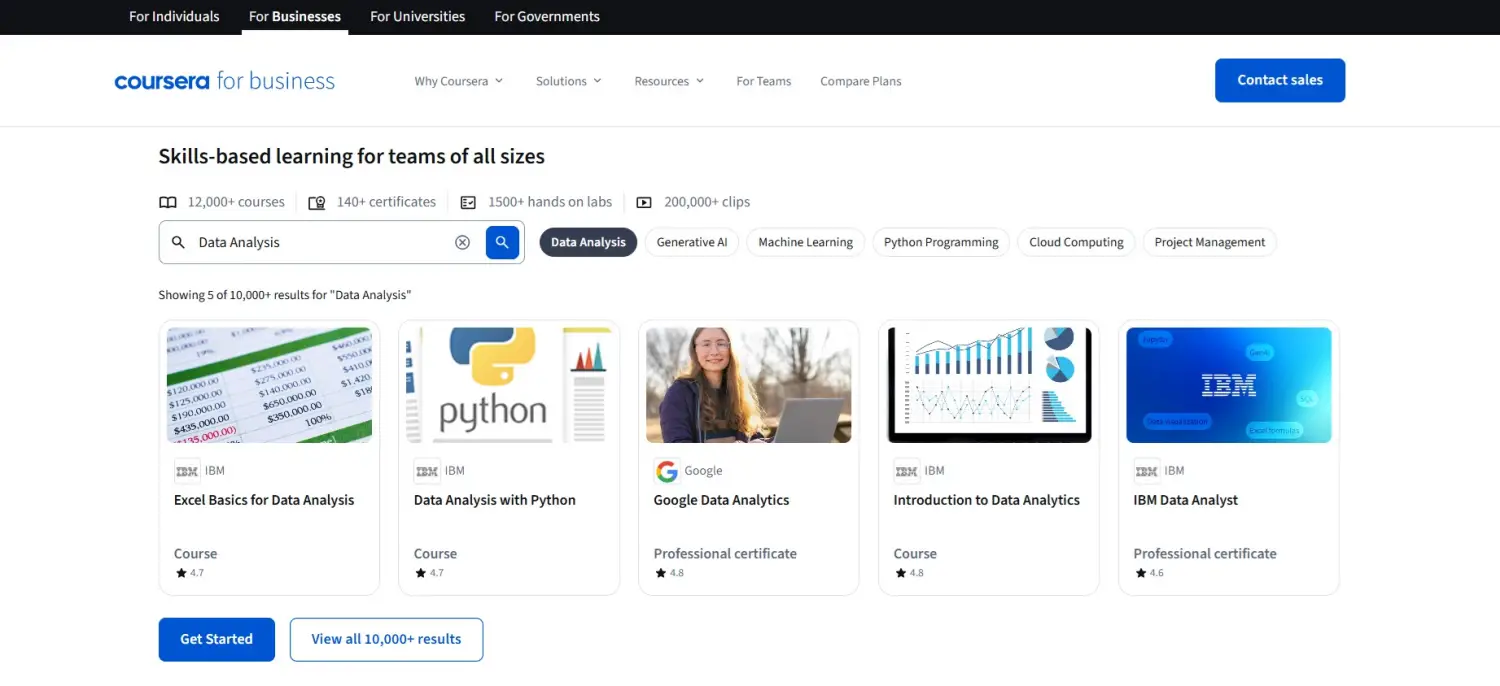Click the 140+ certificates text
This screenshot has height=686, width=1500.
pyautogui.click(x=386, y=202)
